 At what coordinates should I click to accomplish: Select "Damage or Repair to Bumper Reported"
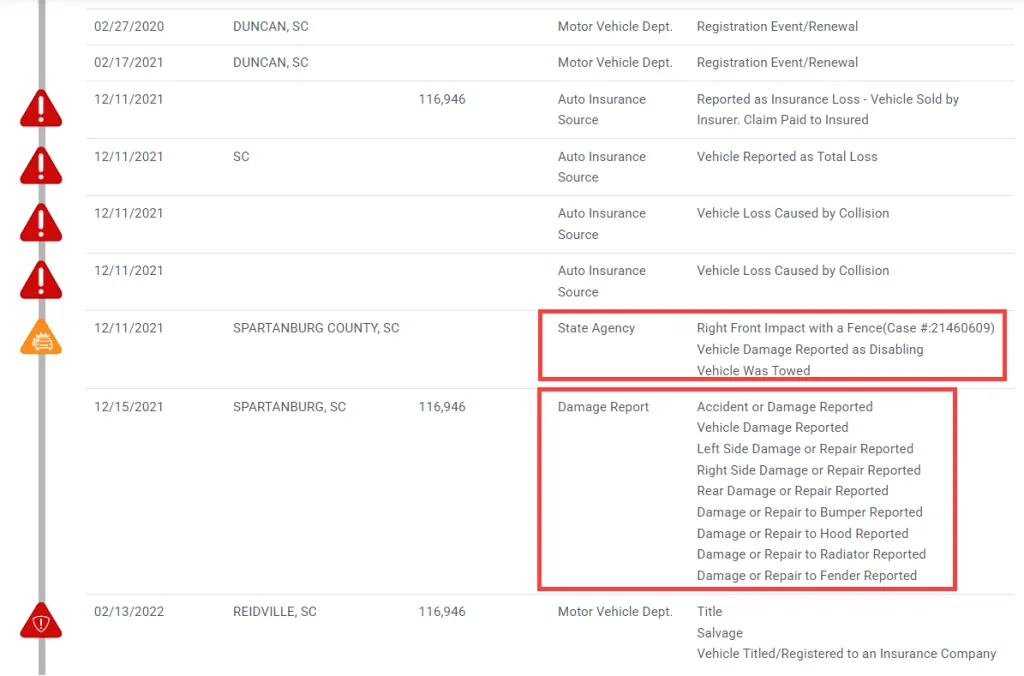tap(810, 513)
